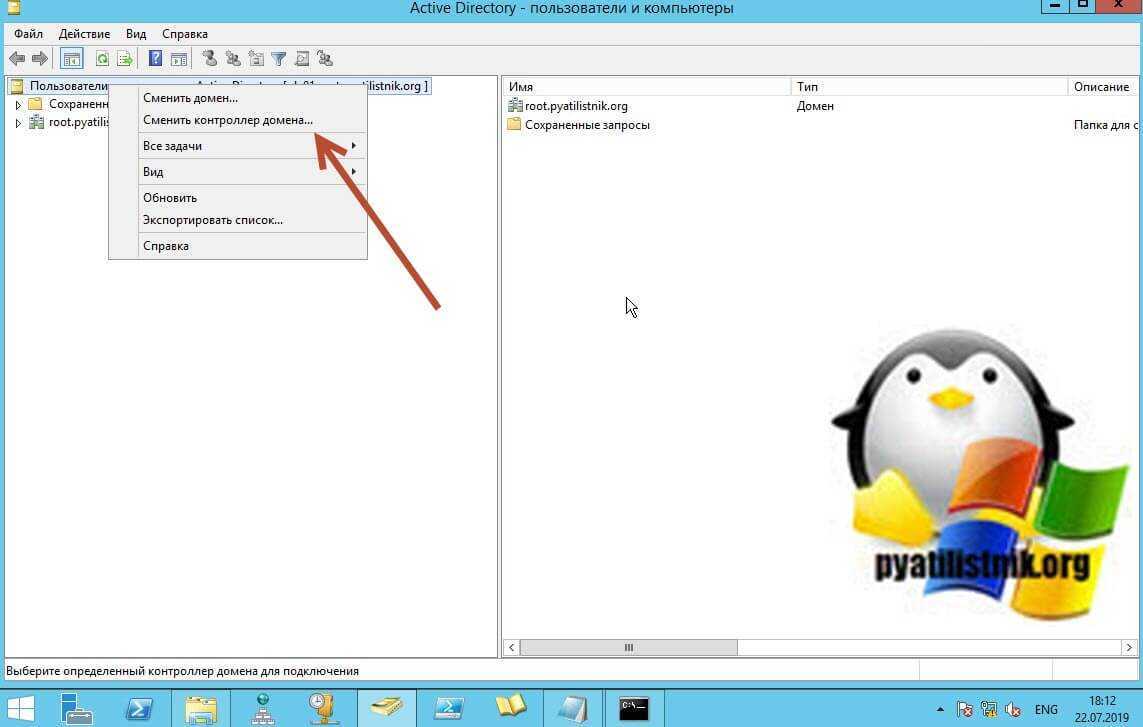
Task: Expand the root.pyatilistnik.org tree node
Action: (x=18, y=123)
